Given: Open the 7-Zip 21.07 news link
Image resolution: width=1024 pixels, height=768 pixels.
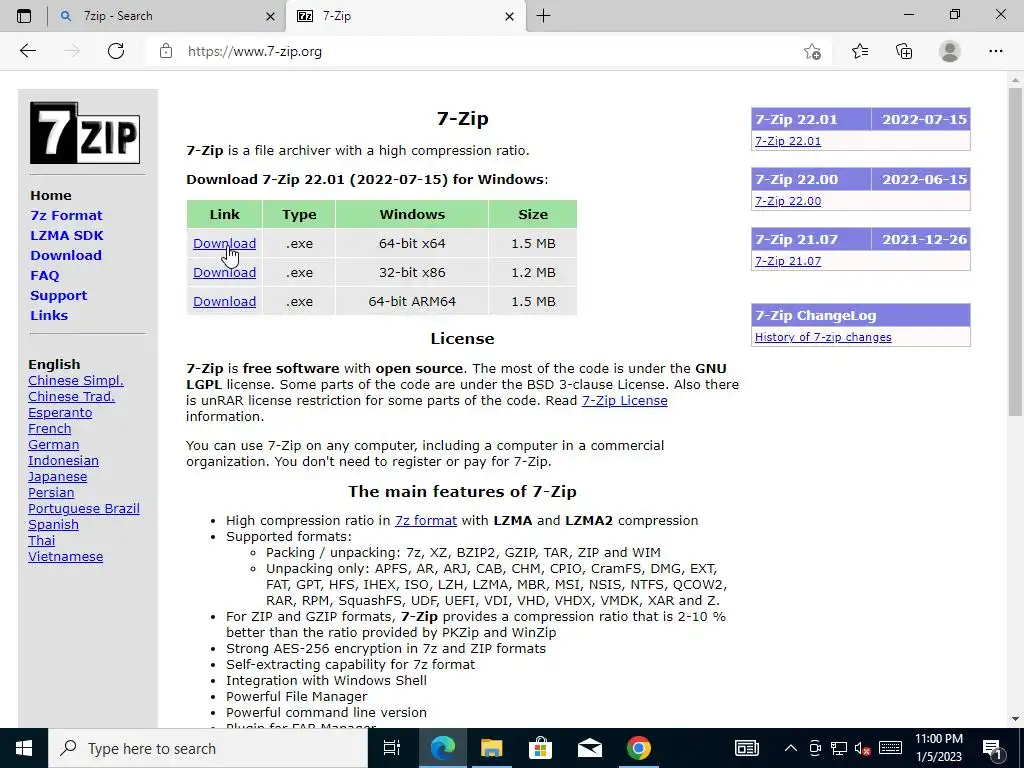Looking at the screenshot, I should click(x=788, y=261).
